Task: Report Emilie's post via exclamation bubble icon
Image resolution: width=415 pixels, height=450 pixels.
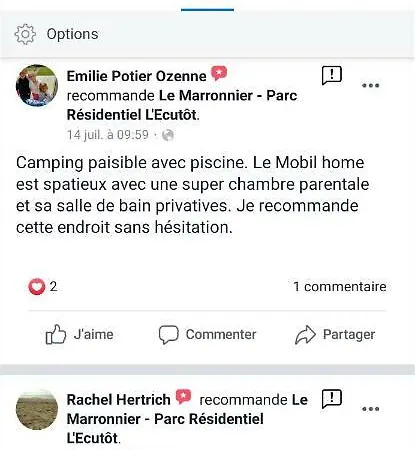Action: coord(332,76)
